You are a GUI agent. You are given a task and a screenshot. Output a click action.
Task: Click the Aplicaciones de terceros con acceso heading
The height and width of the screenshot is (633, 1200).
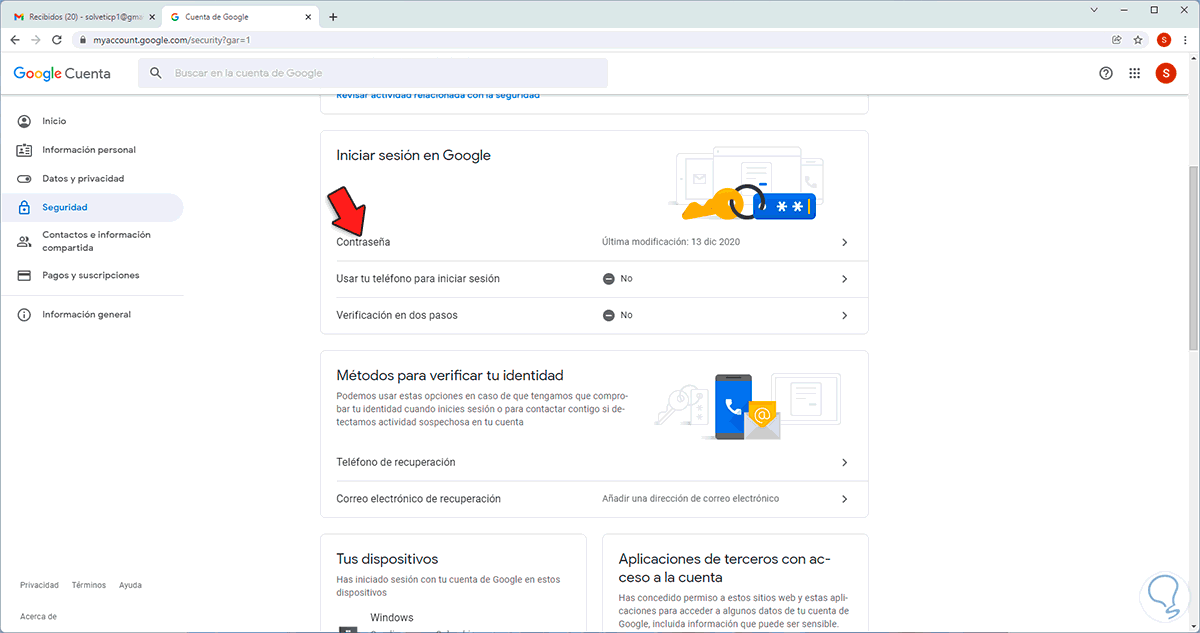(x=725, y=568)
